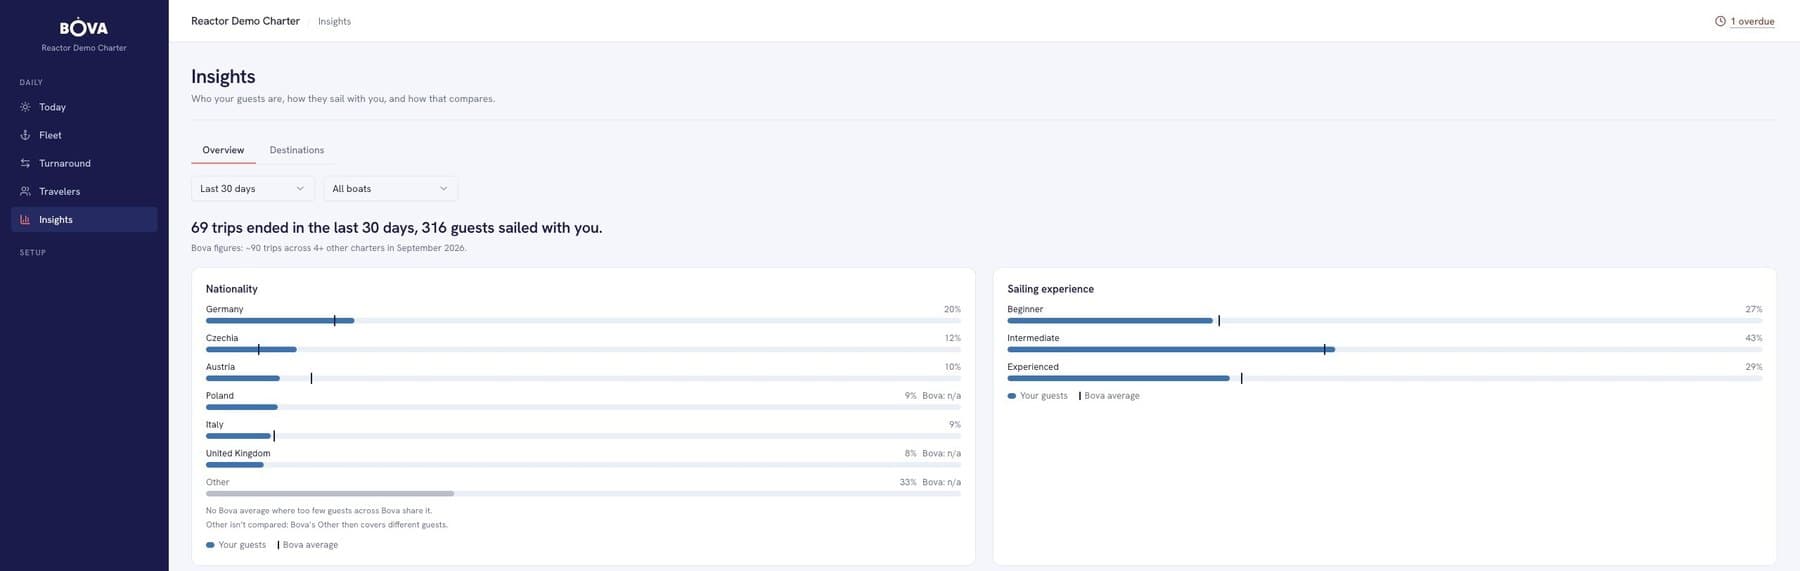Image resolution: width=1800 pixels, height=571 pixels.
Task: Open Turnaround from the sidebar
Action: point(84,163)
